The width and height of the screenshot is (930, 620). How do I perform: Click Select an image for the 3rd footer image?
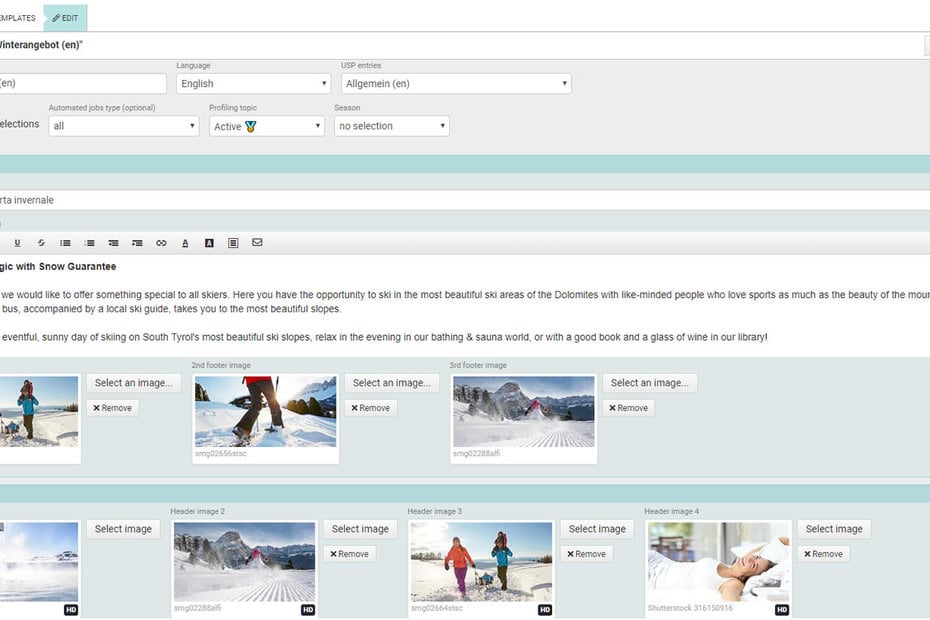(x=650, y=383)
